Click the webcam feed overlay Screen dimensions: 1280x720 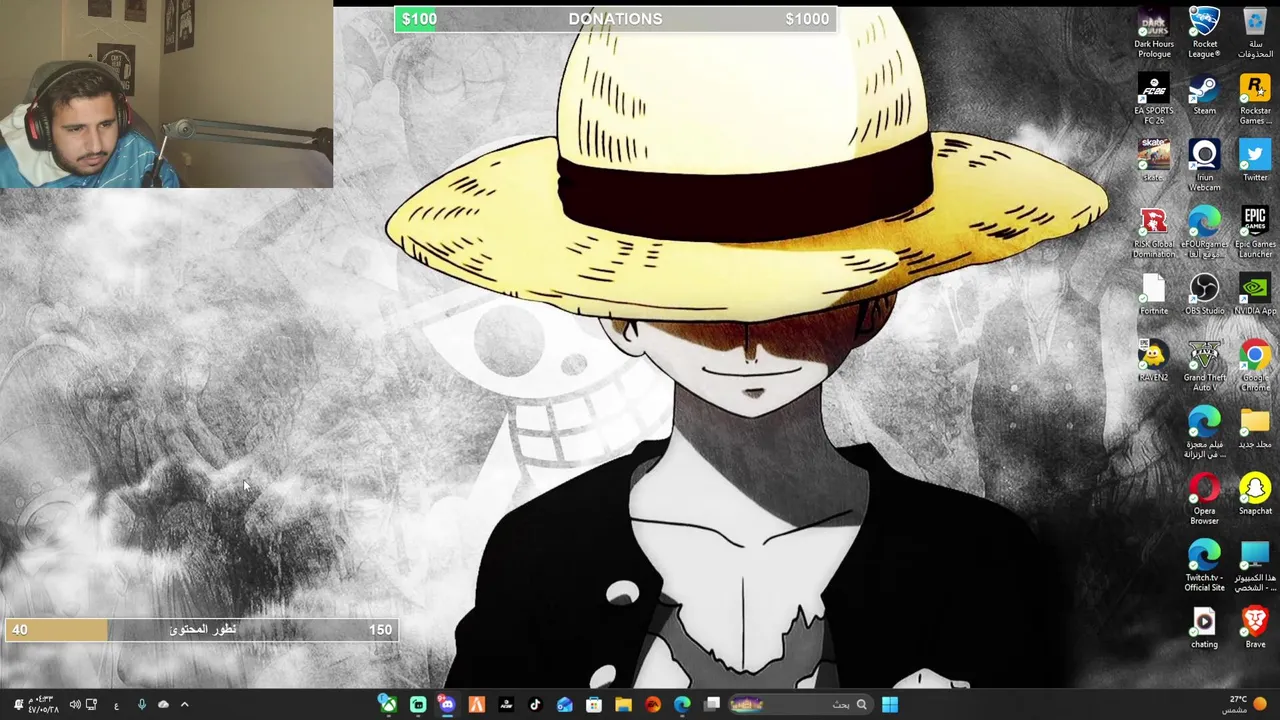(x=166, y=94)
